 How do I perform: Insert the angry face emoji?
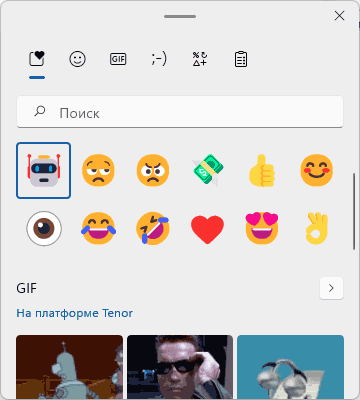click(153, 170)
